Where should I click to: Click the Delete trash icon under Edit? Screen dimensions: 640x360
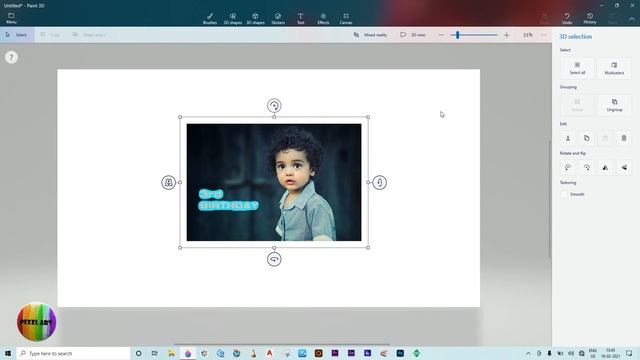coord(624,138)
